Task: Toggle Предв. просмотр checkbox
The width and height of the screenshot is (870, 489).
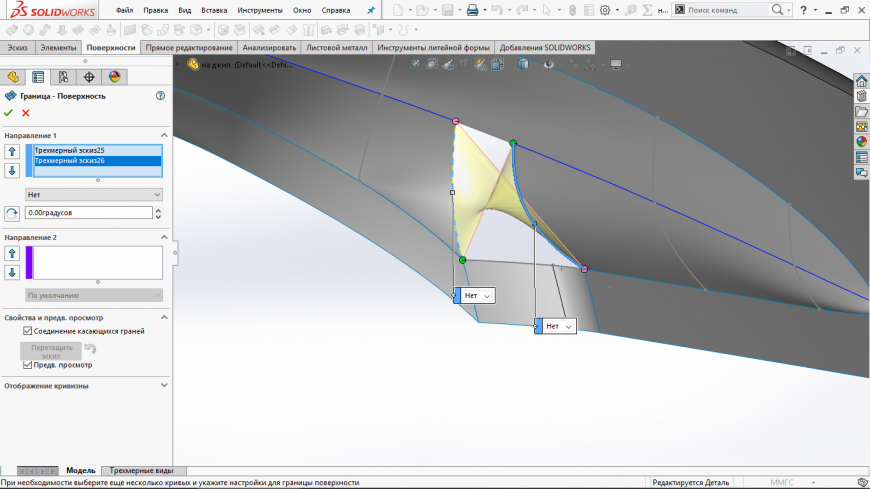Action: click(27, 365)
